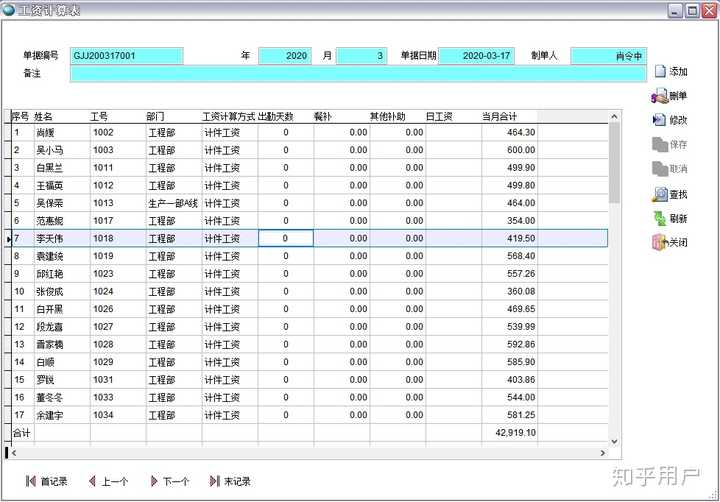Screen dimensions: 720x502
Task: Click the 李天伟 name cell
Action: pyautogui.click(x=62, y=238)
